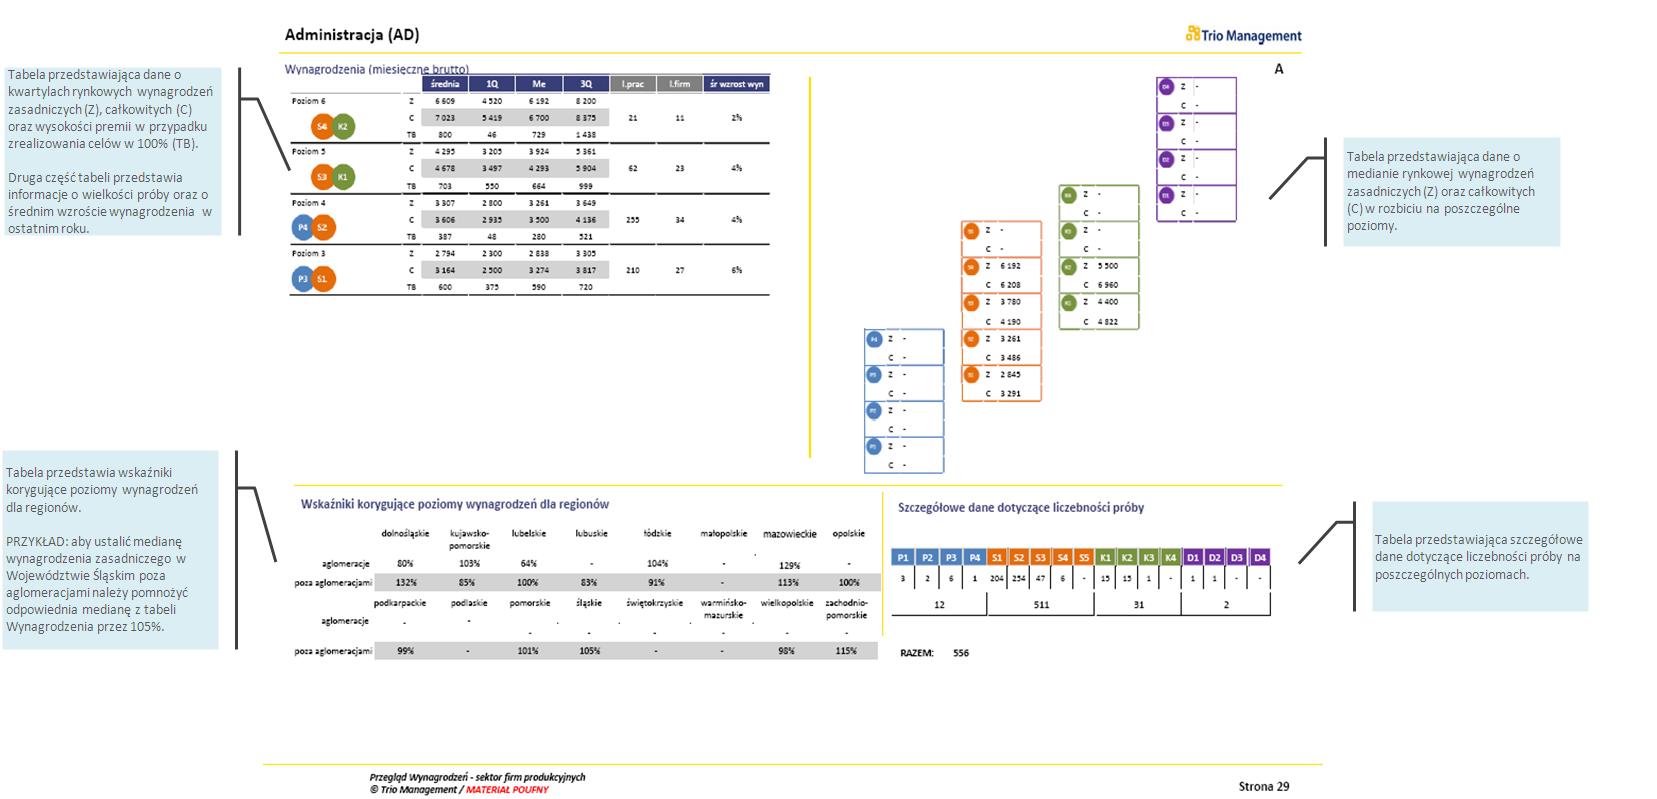Viewport: 1657px width, 799px height.
Task: Click Wynagrodzenia (miesięczne brutto) heading
Action: point(377,69)
